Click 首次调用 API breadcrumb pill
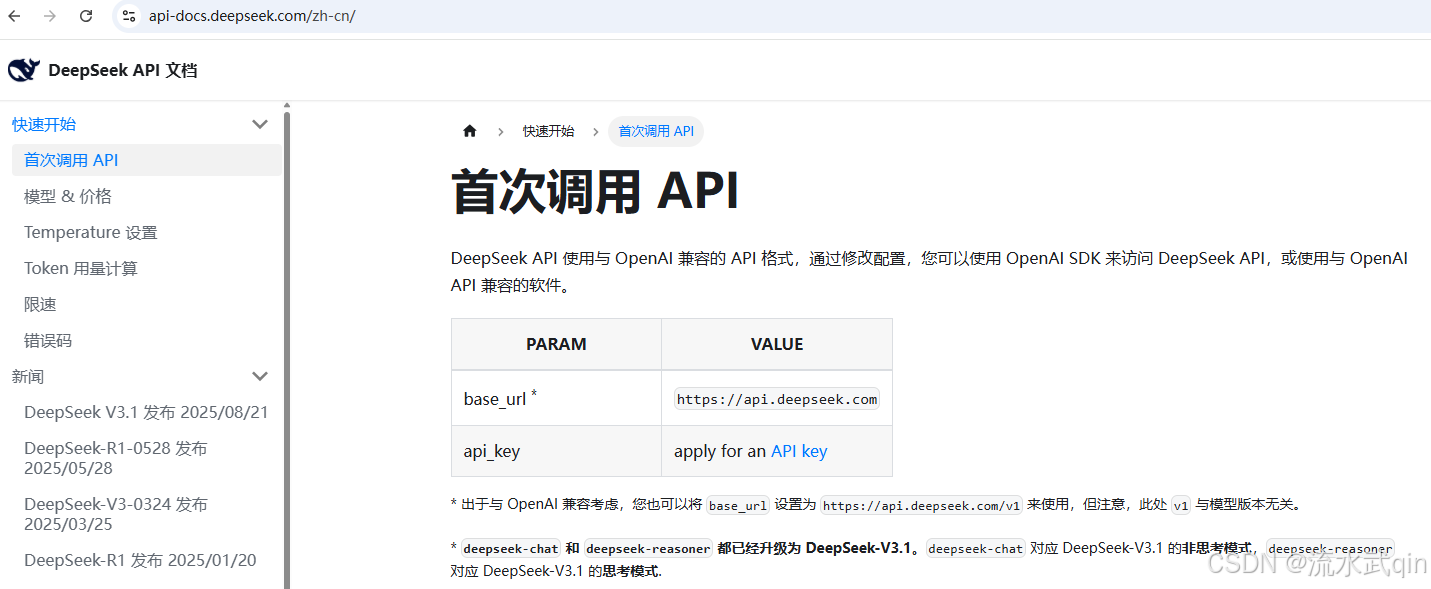 click(x=656, y=131)
